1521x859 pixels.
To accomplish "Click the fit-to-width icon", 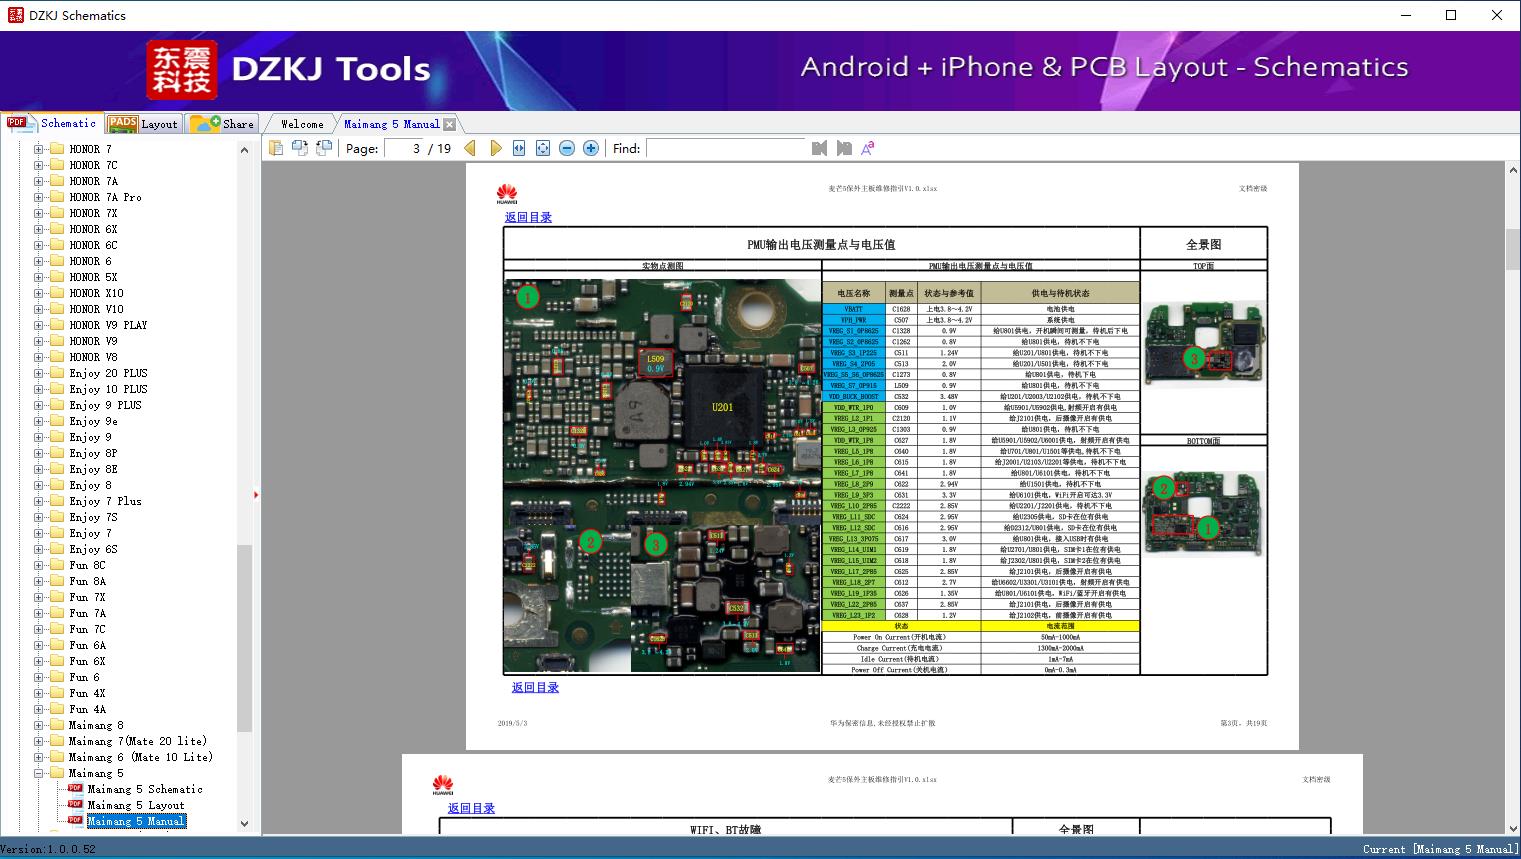I will click(519, 148).
